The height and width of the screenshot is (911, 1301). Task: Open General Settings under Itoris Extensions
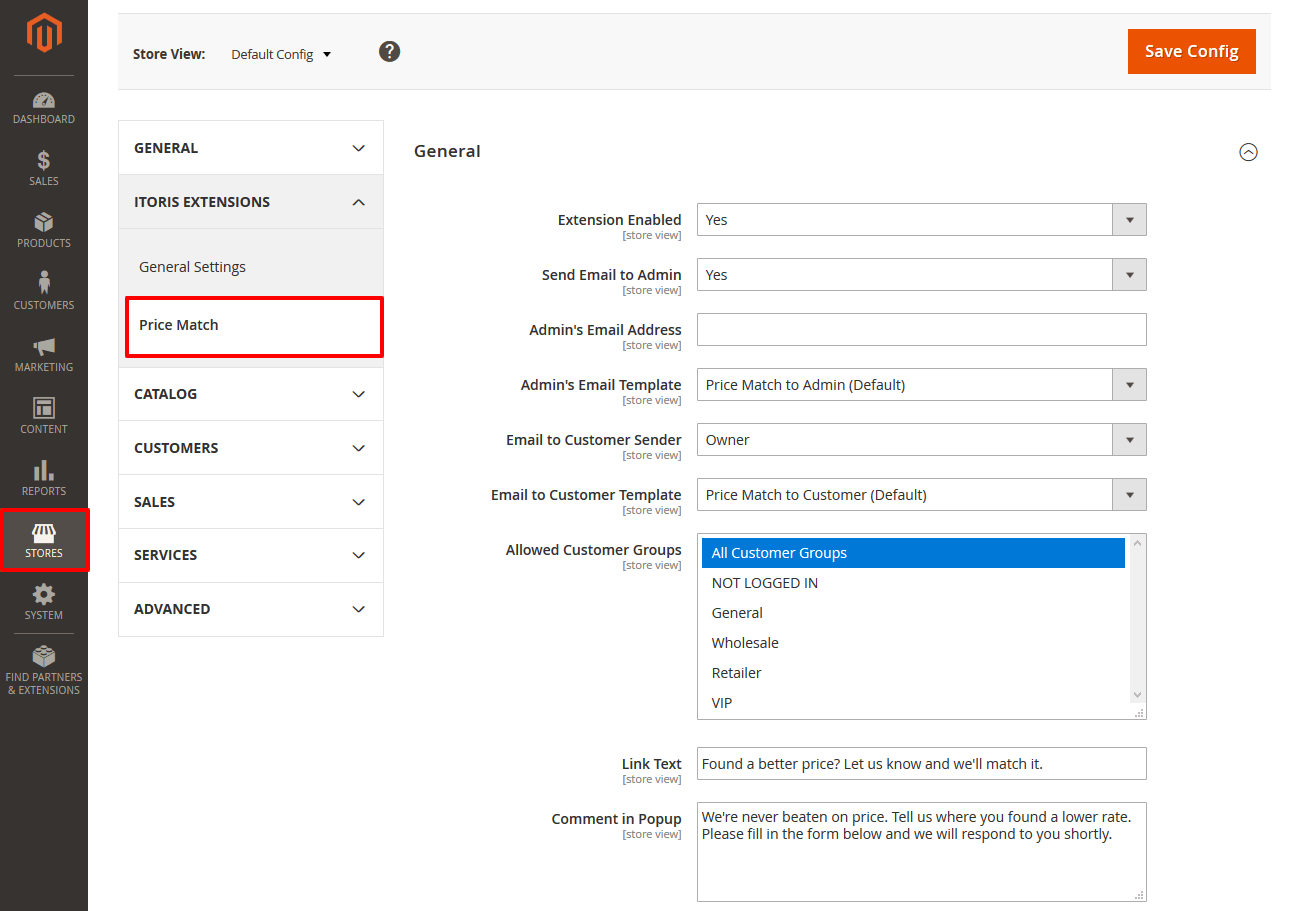[192, 266]
